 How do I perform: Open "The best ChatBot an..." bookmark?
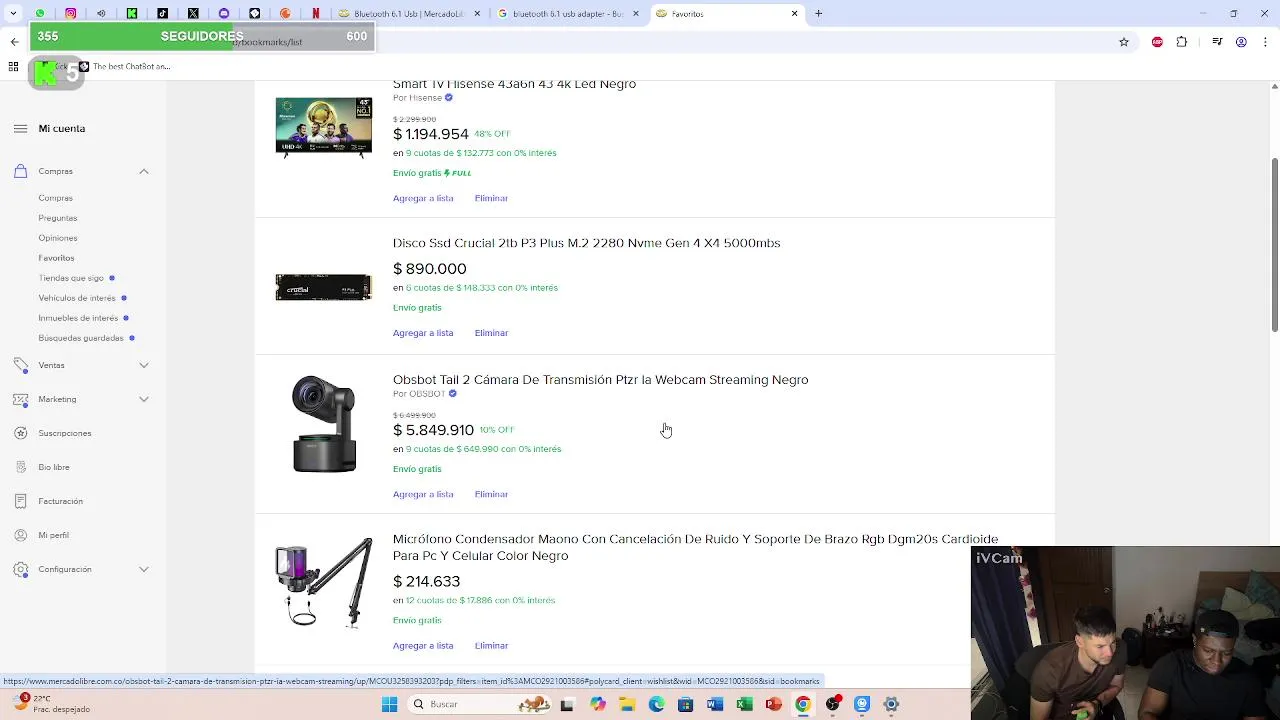[124, 66]
